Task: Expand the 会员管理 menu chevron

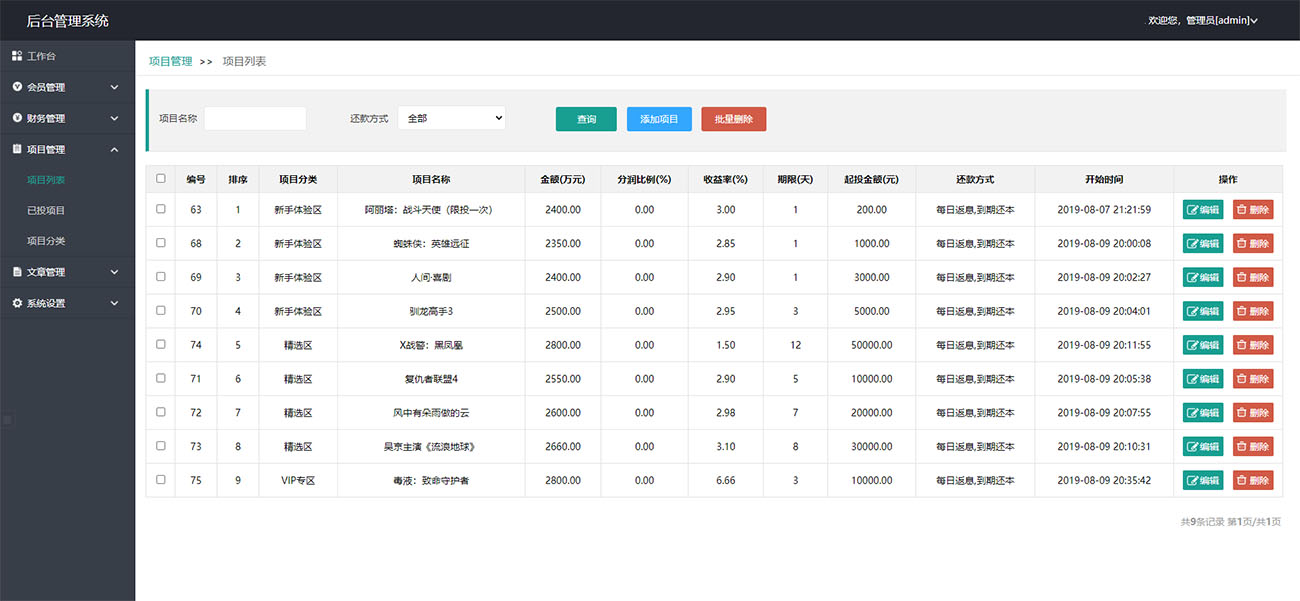Action: 114,87
